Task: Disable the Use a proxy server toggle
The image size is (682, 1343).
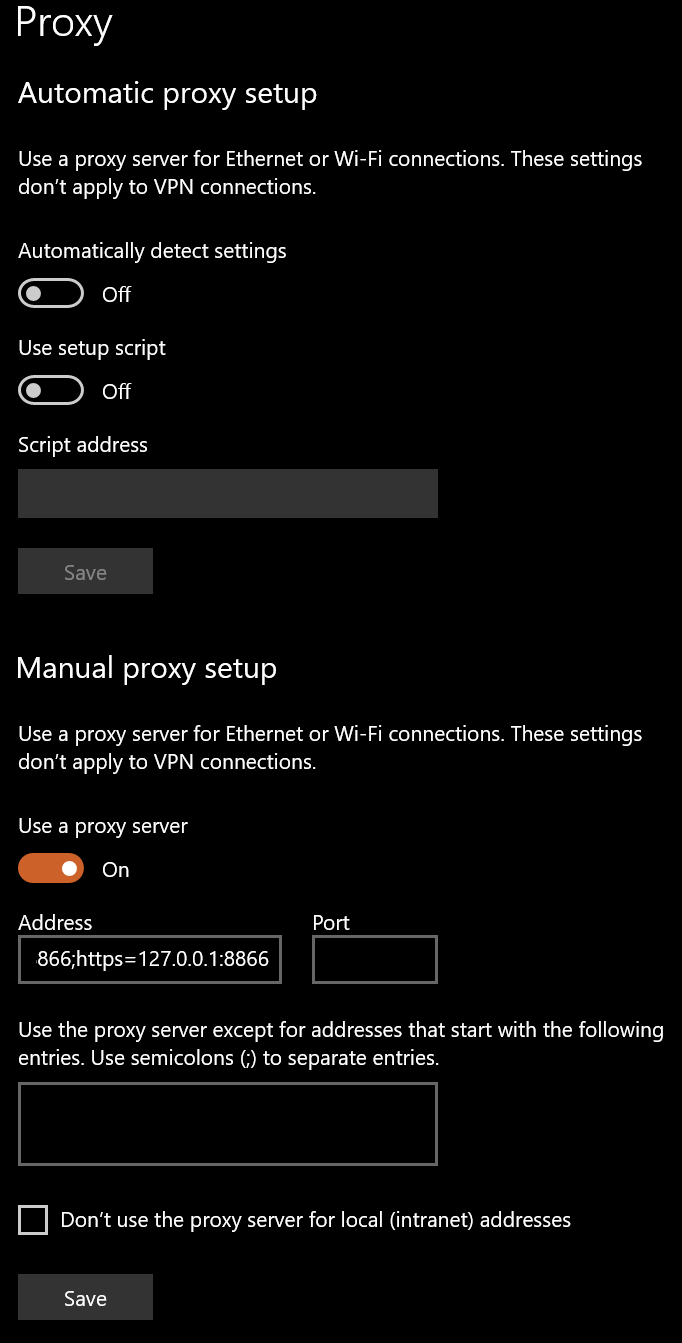Action: [50, 869]
